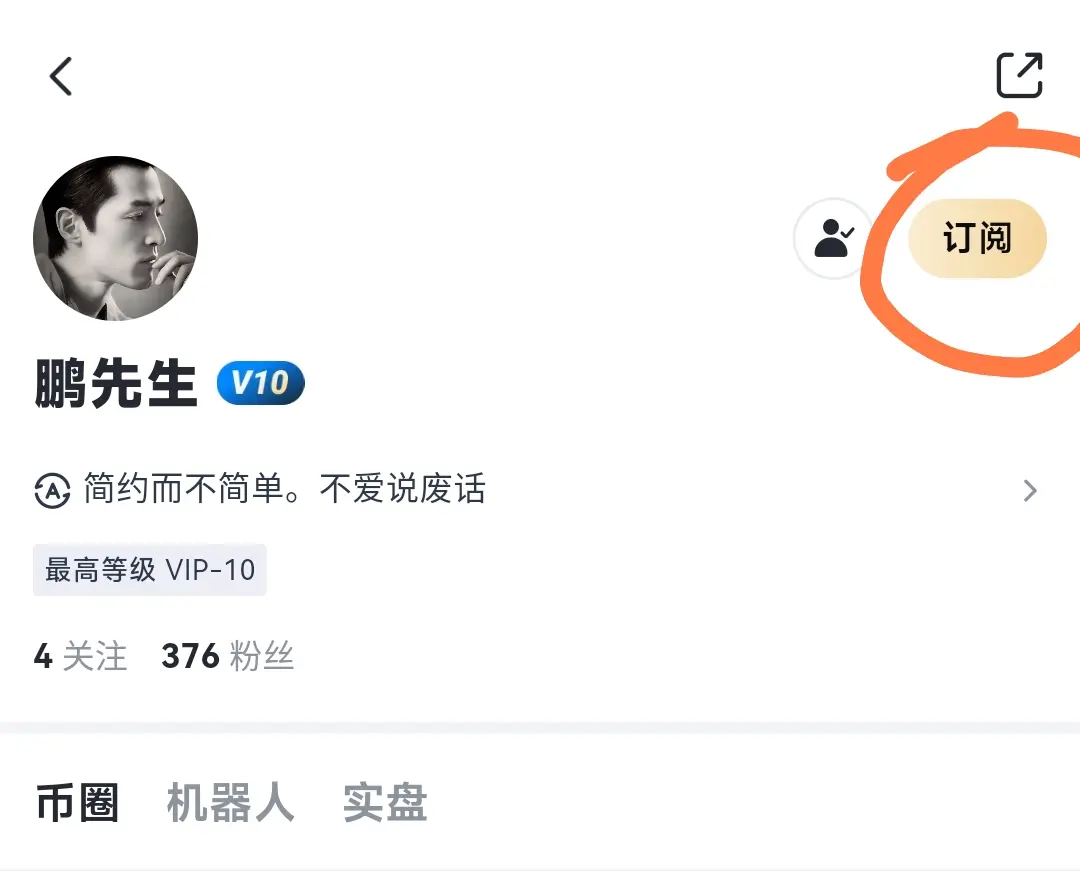Tap the username 鹏先生
Image resolution: width=1080 pixels, height=892 pixels.
116,383
